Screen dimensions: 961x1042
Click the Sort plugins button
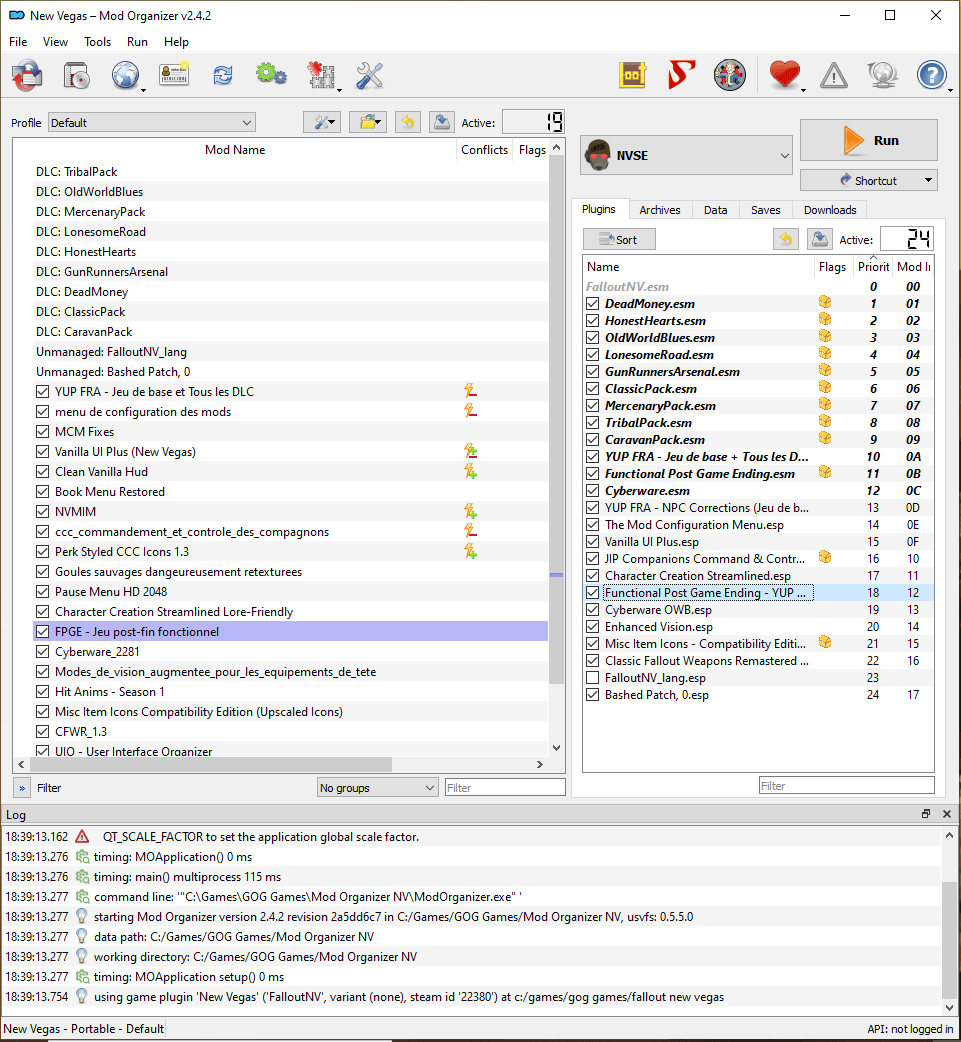coord(619,239)
